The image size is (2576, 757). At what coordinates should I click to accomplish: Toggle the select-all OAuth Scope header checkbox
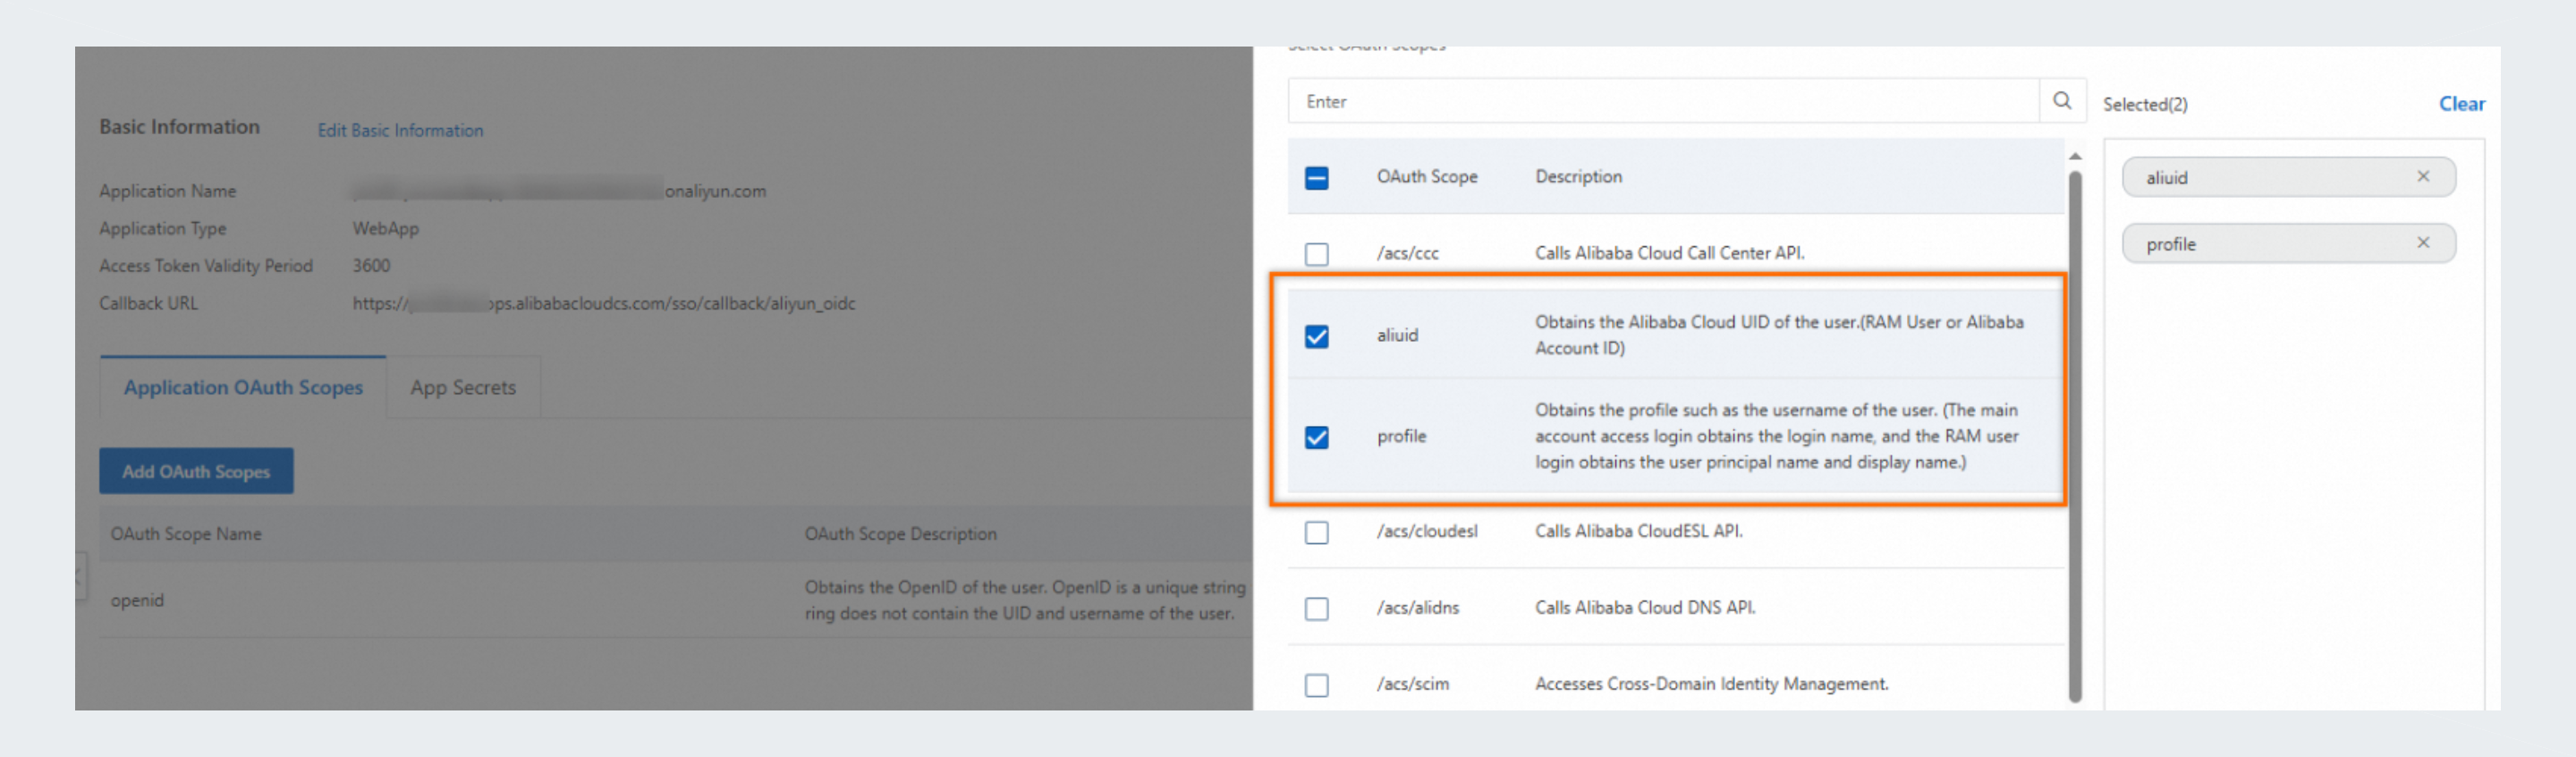click(x=1316, y=178)
